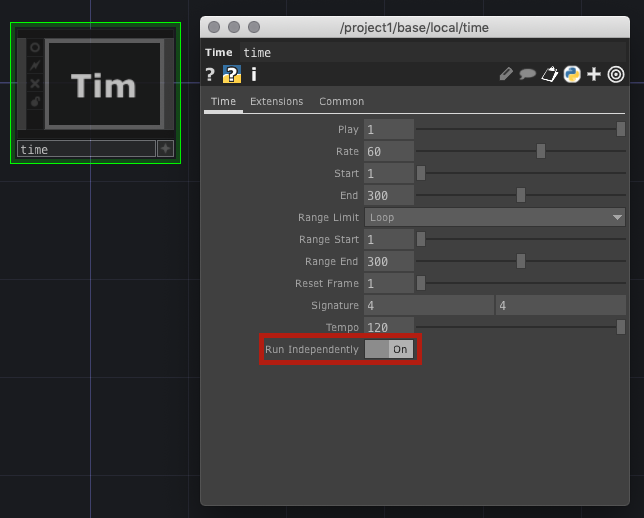Open Python help icon with yellow background

coord(232,74)
